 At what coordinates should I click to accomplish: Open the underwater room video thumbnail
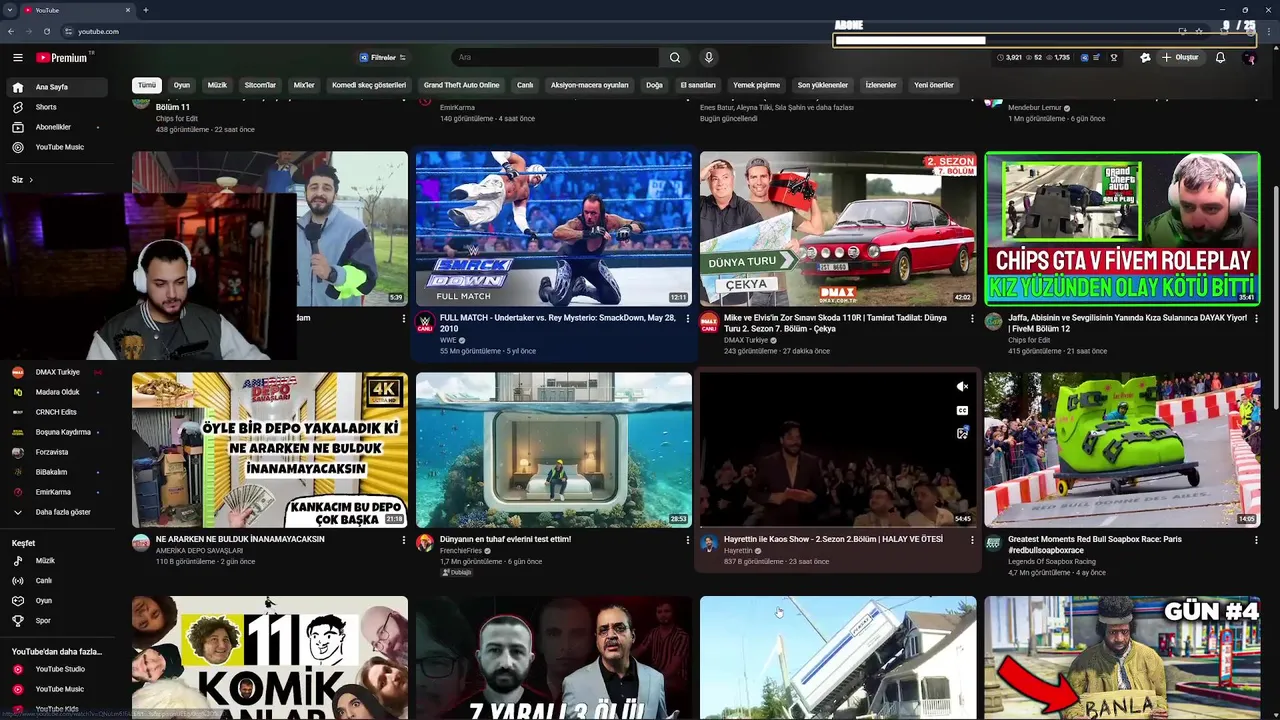click(x=554, y=450)
